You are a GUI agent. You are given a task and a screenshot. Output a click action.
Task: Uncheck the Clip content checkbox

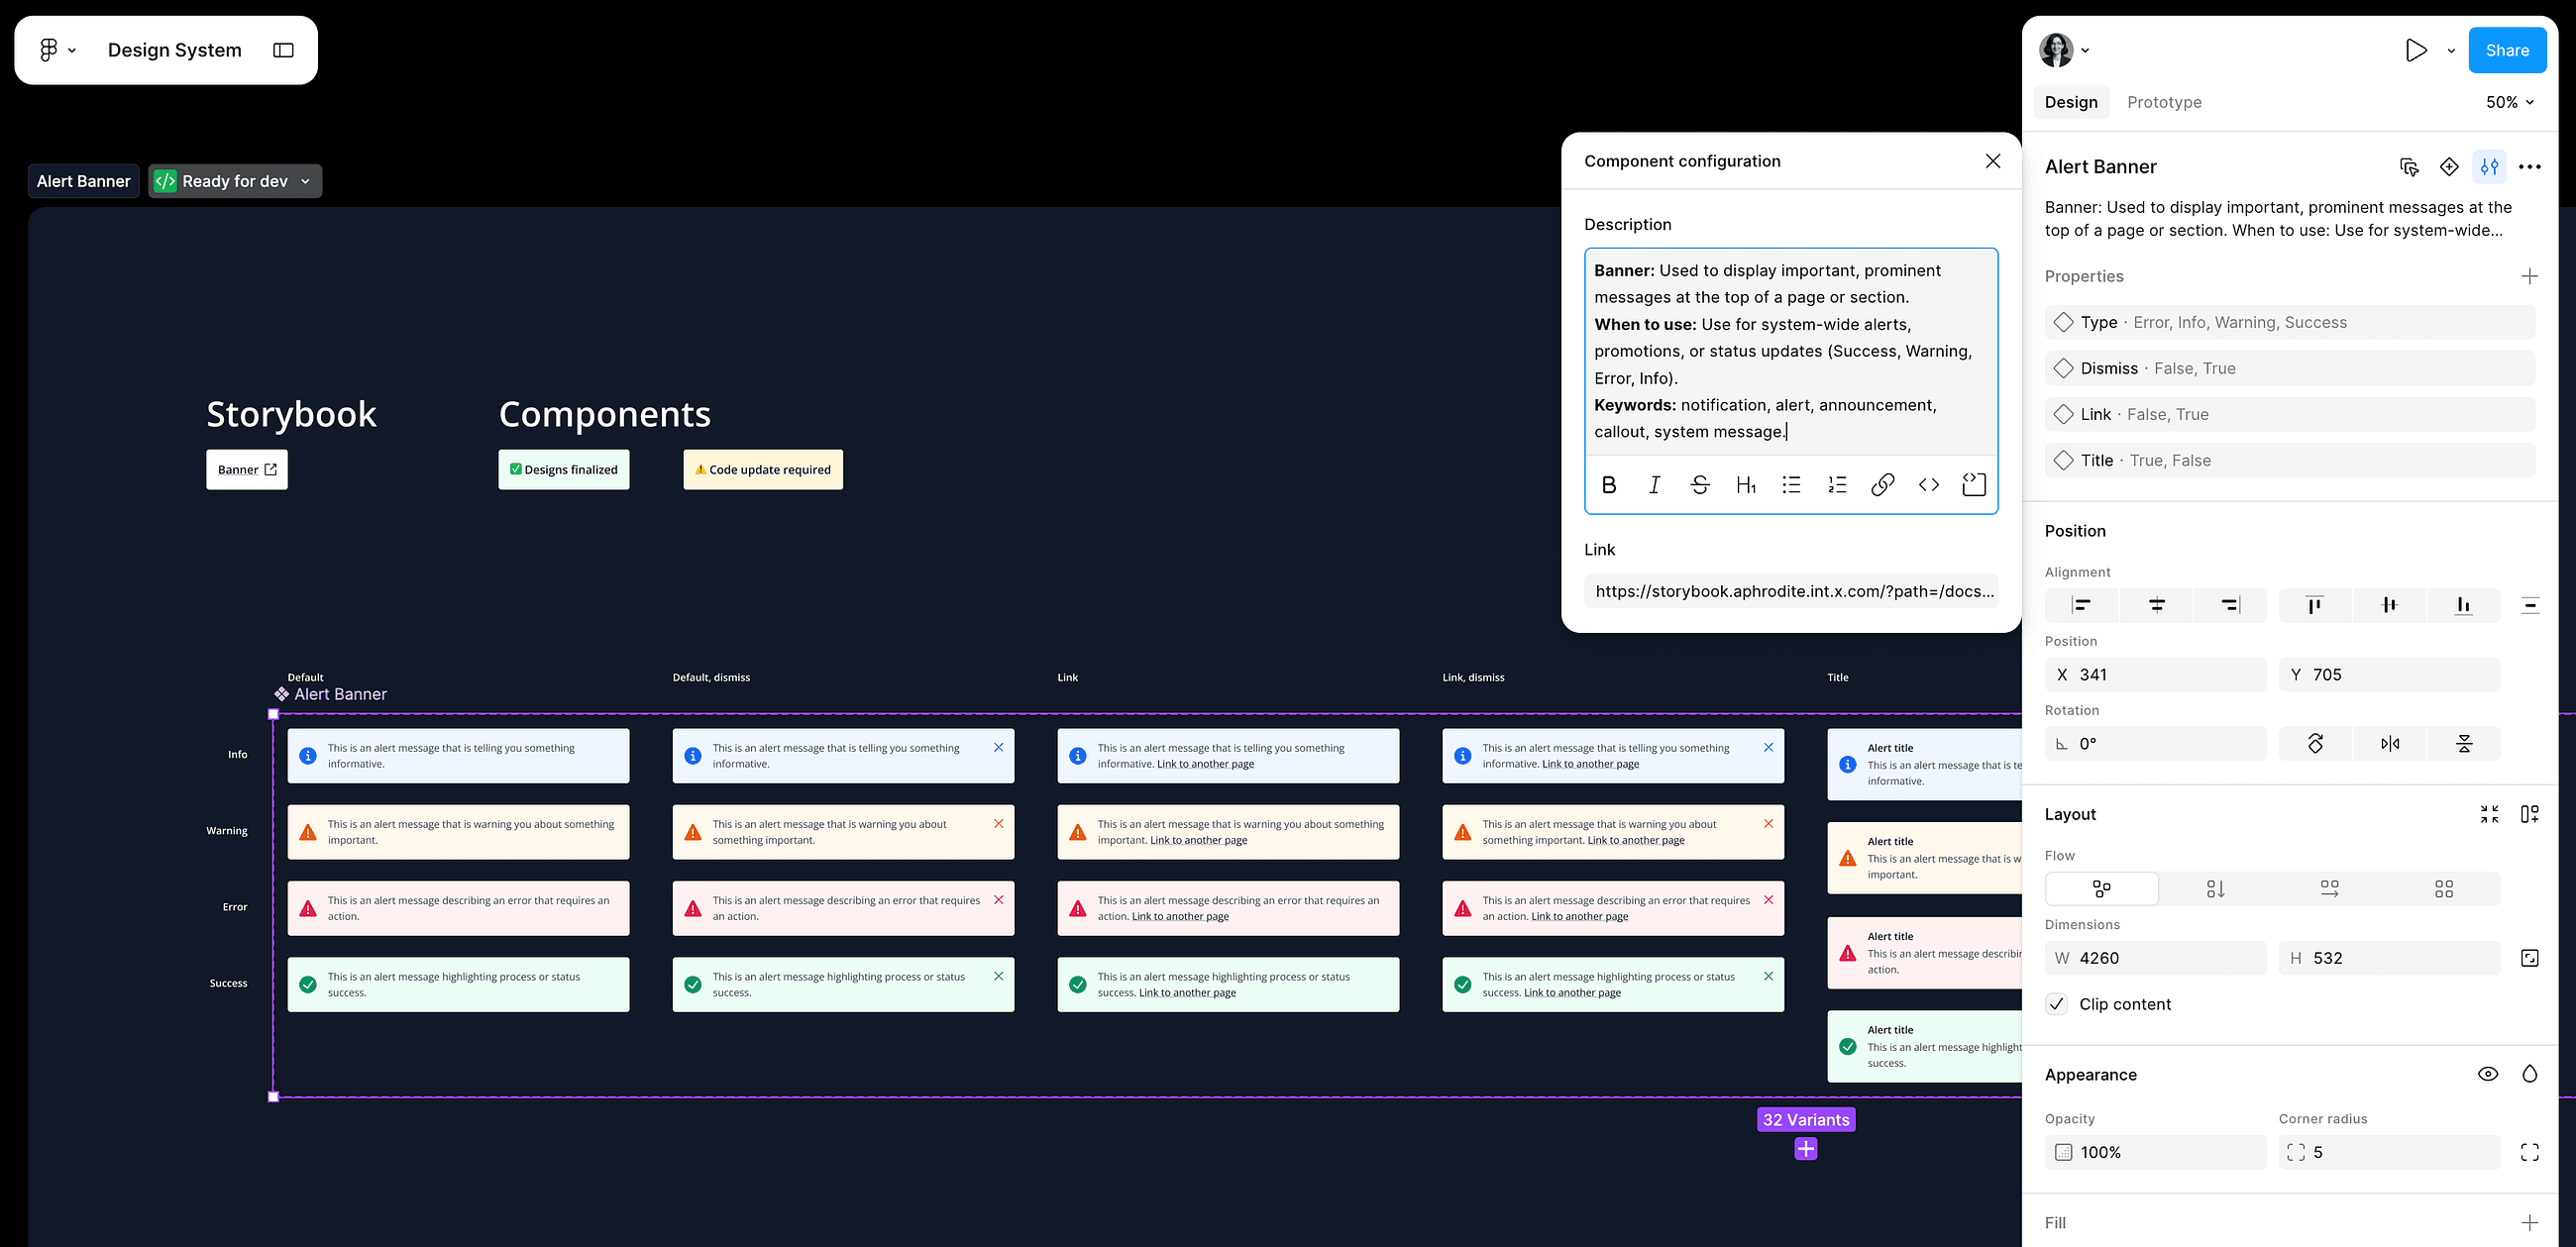2056,1004
